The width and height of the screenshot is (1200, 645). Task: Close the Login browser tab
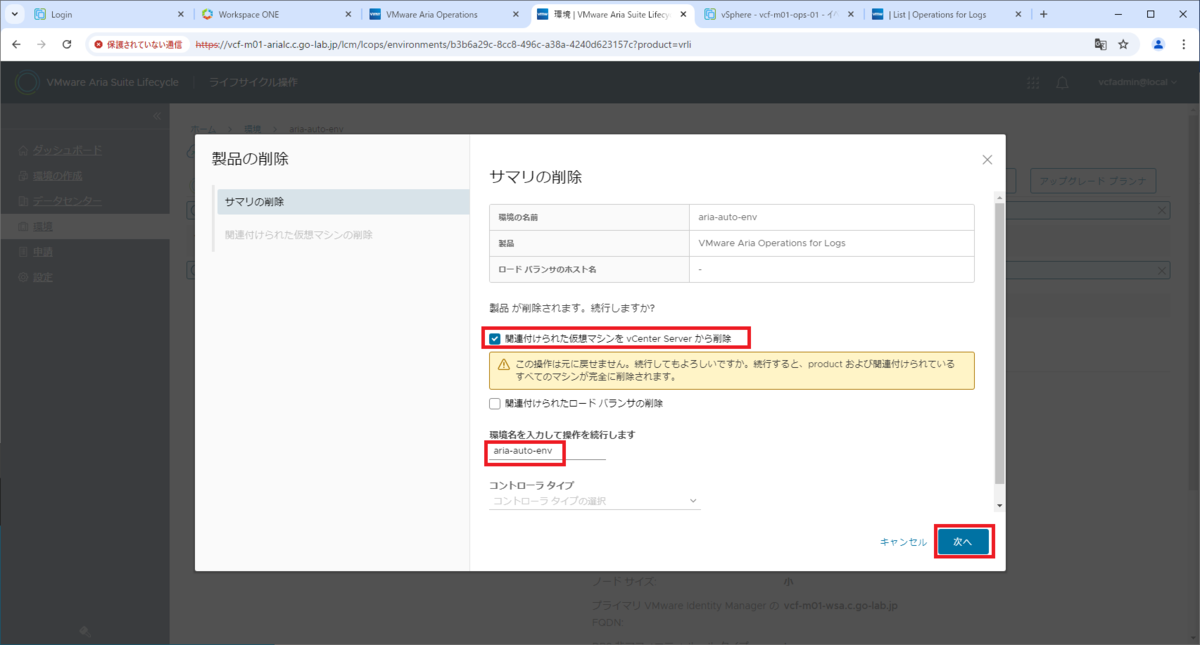click(180, 15)
